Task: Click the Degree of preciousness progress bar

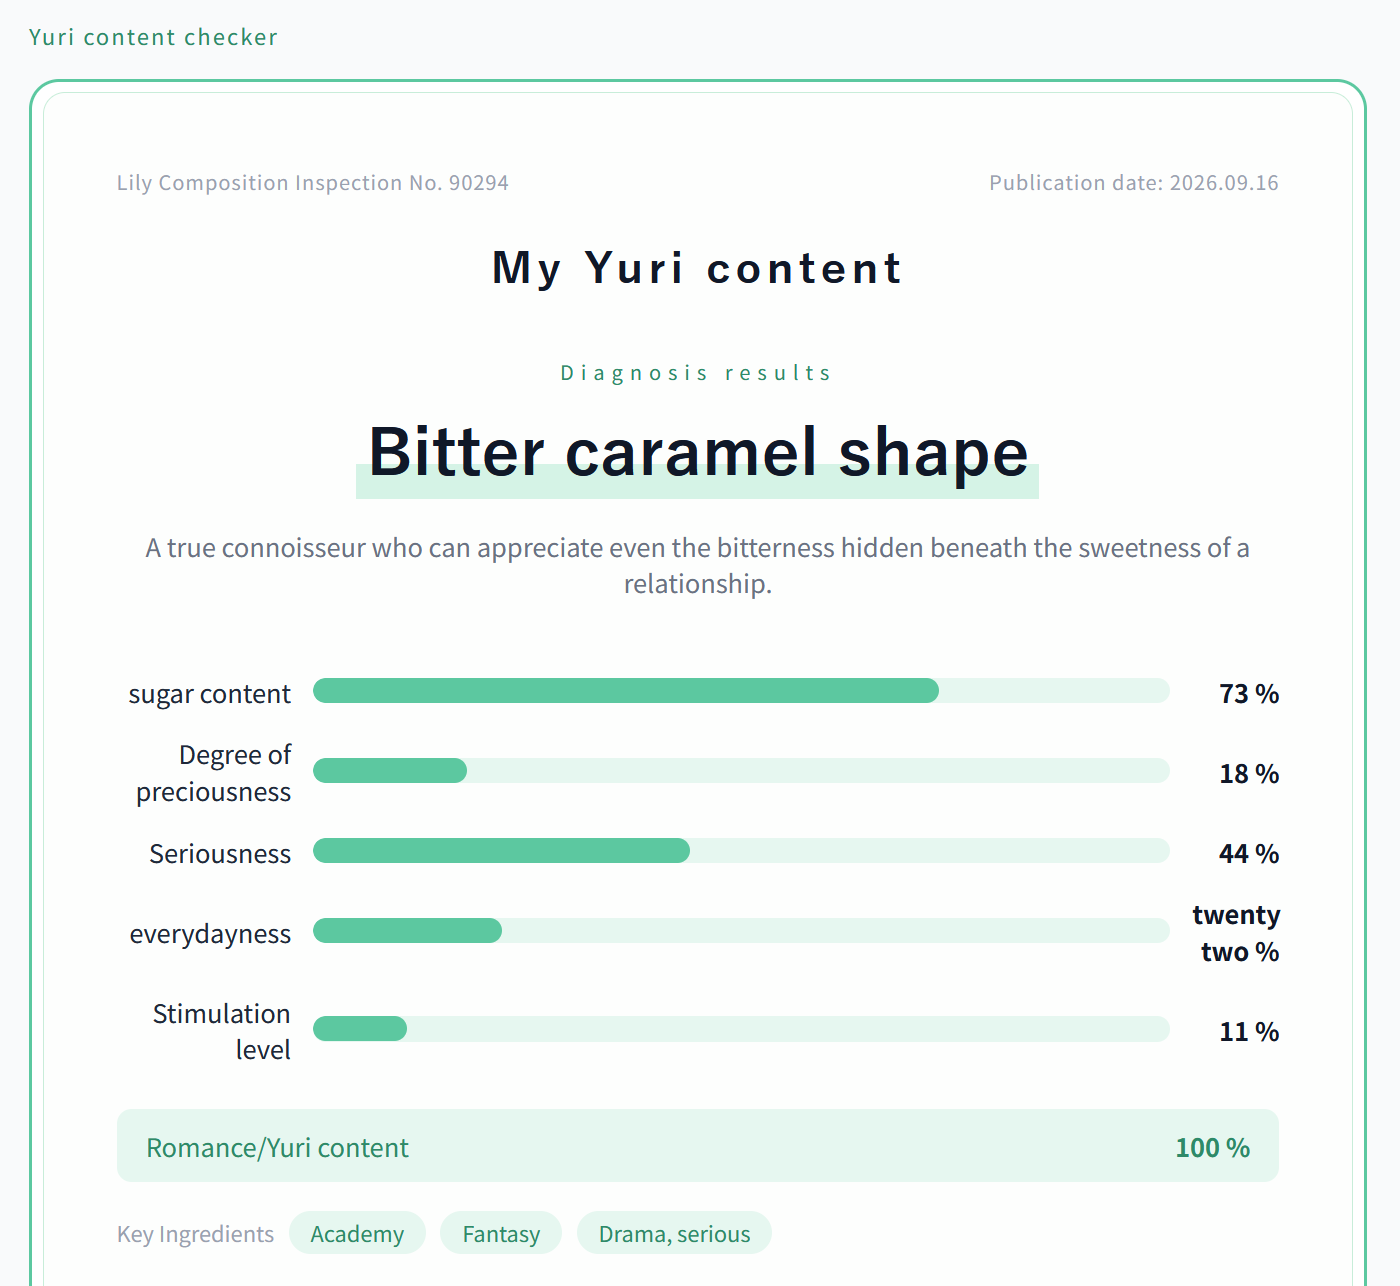Action: pyautogui.click(x=741, y=770)
